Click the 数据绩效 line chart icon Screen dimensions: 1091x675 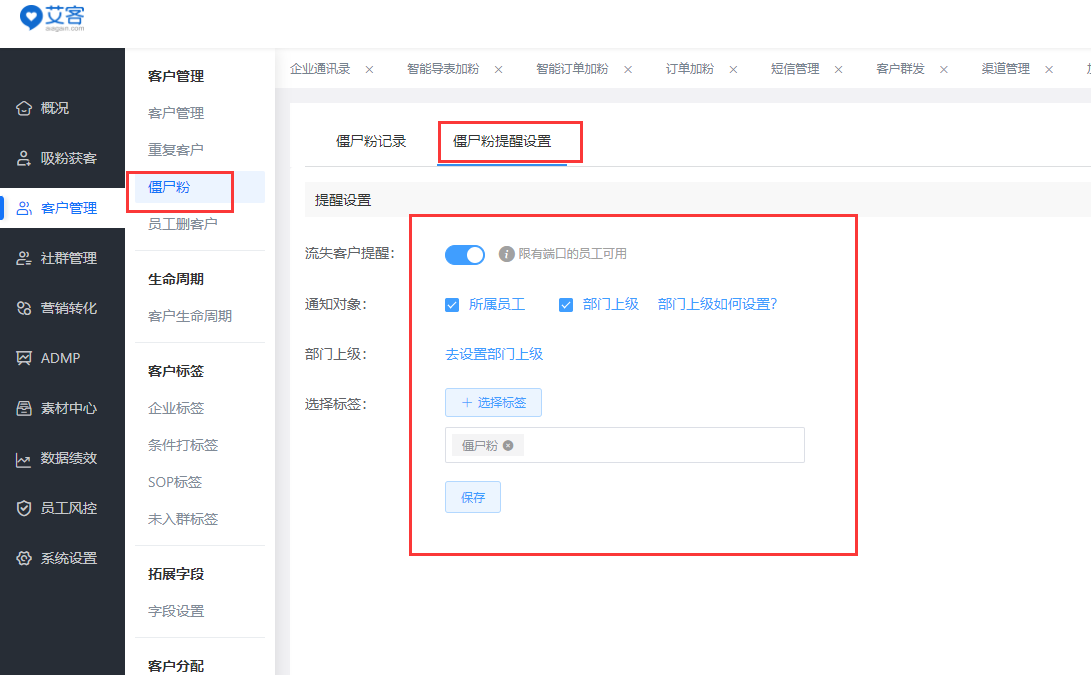click(24, 459)
